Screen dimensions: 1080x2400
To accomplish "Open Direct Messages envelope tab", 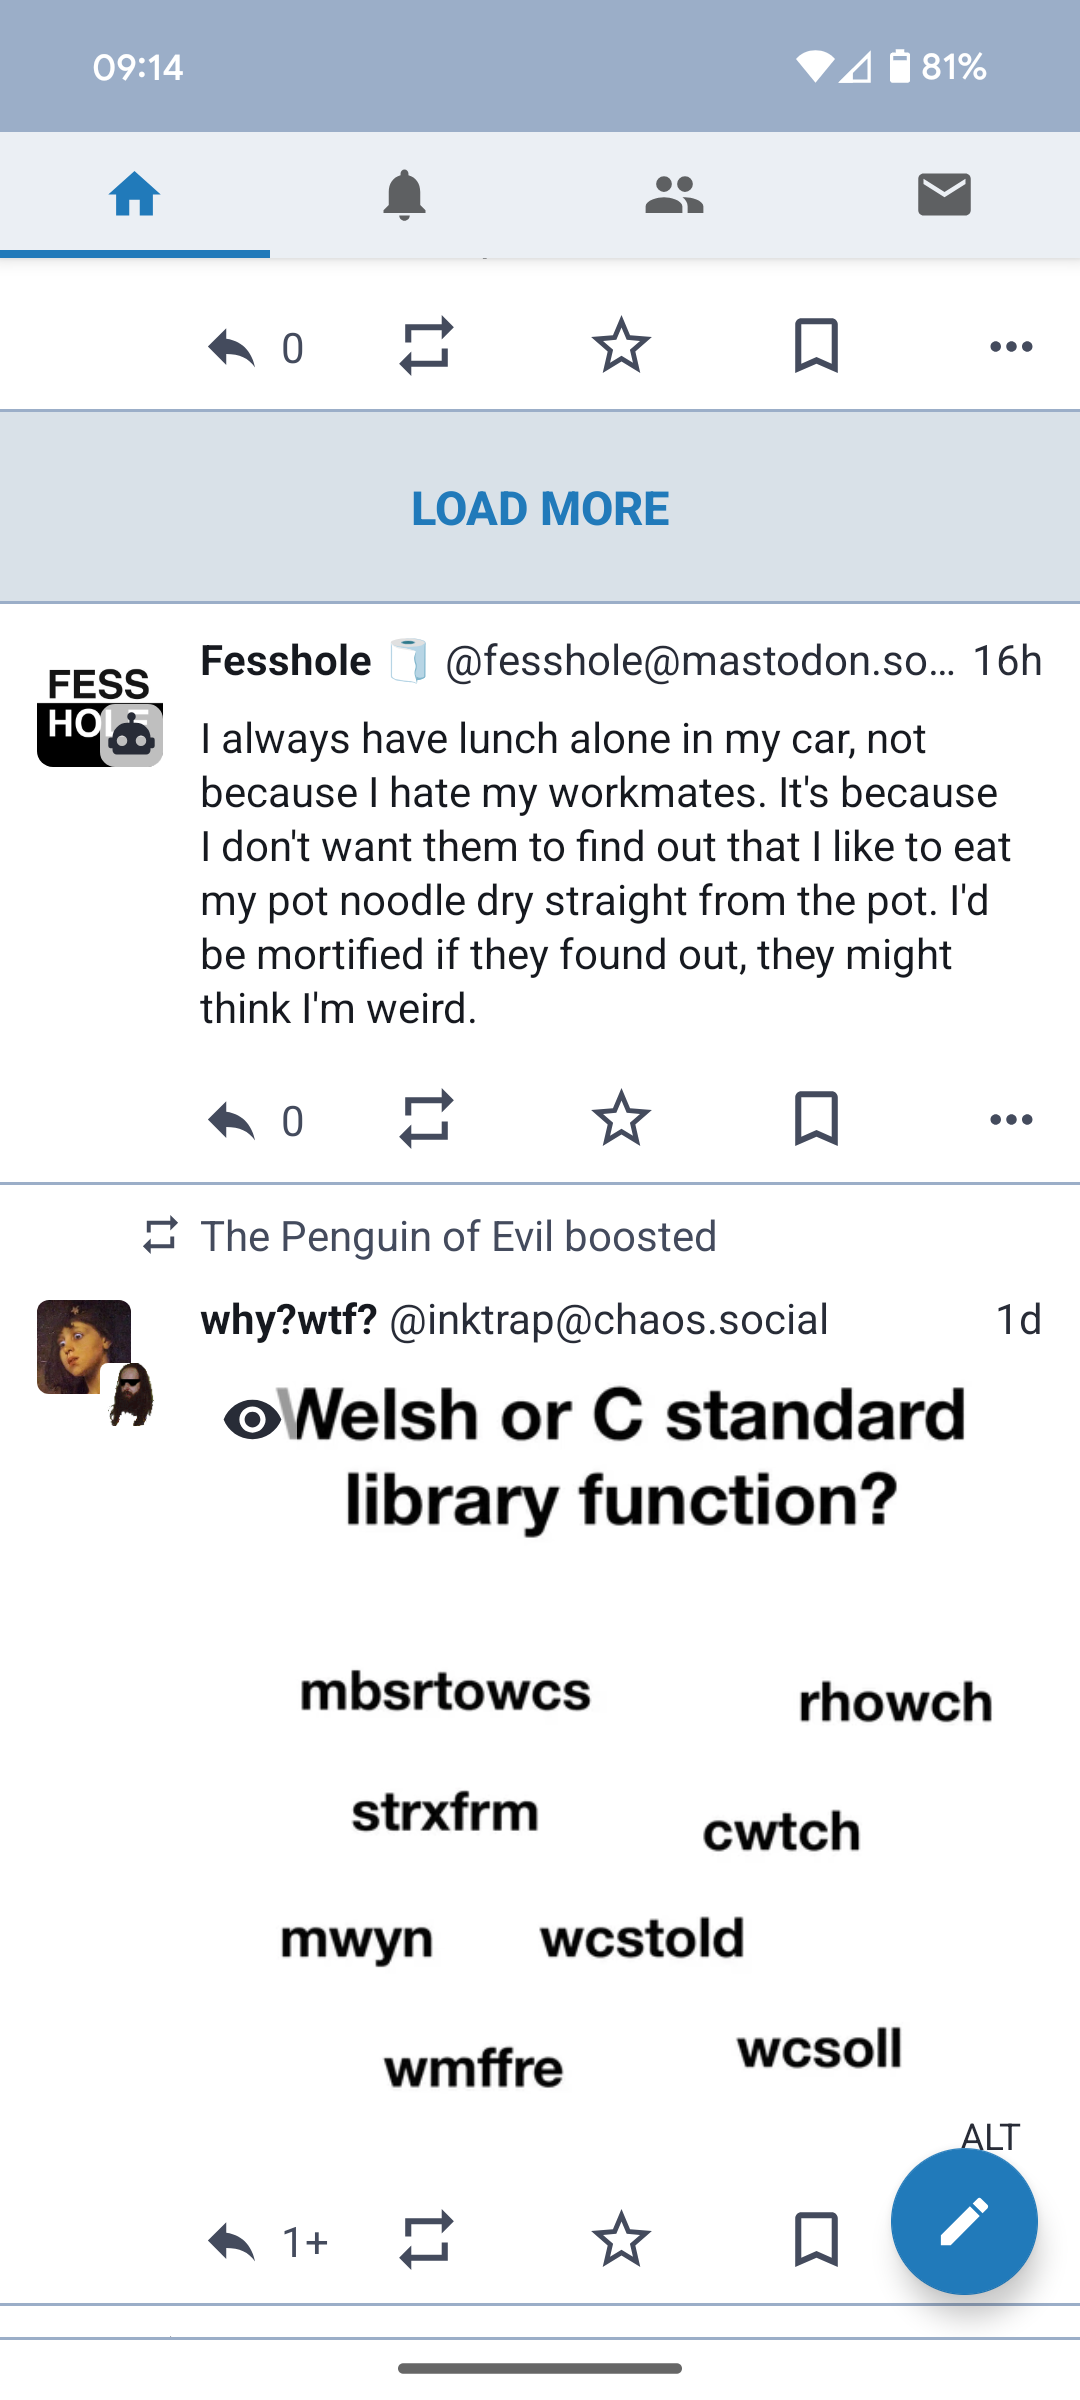I will pyautogui.click(x=944, y=194).
